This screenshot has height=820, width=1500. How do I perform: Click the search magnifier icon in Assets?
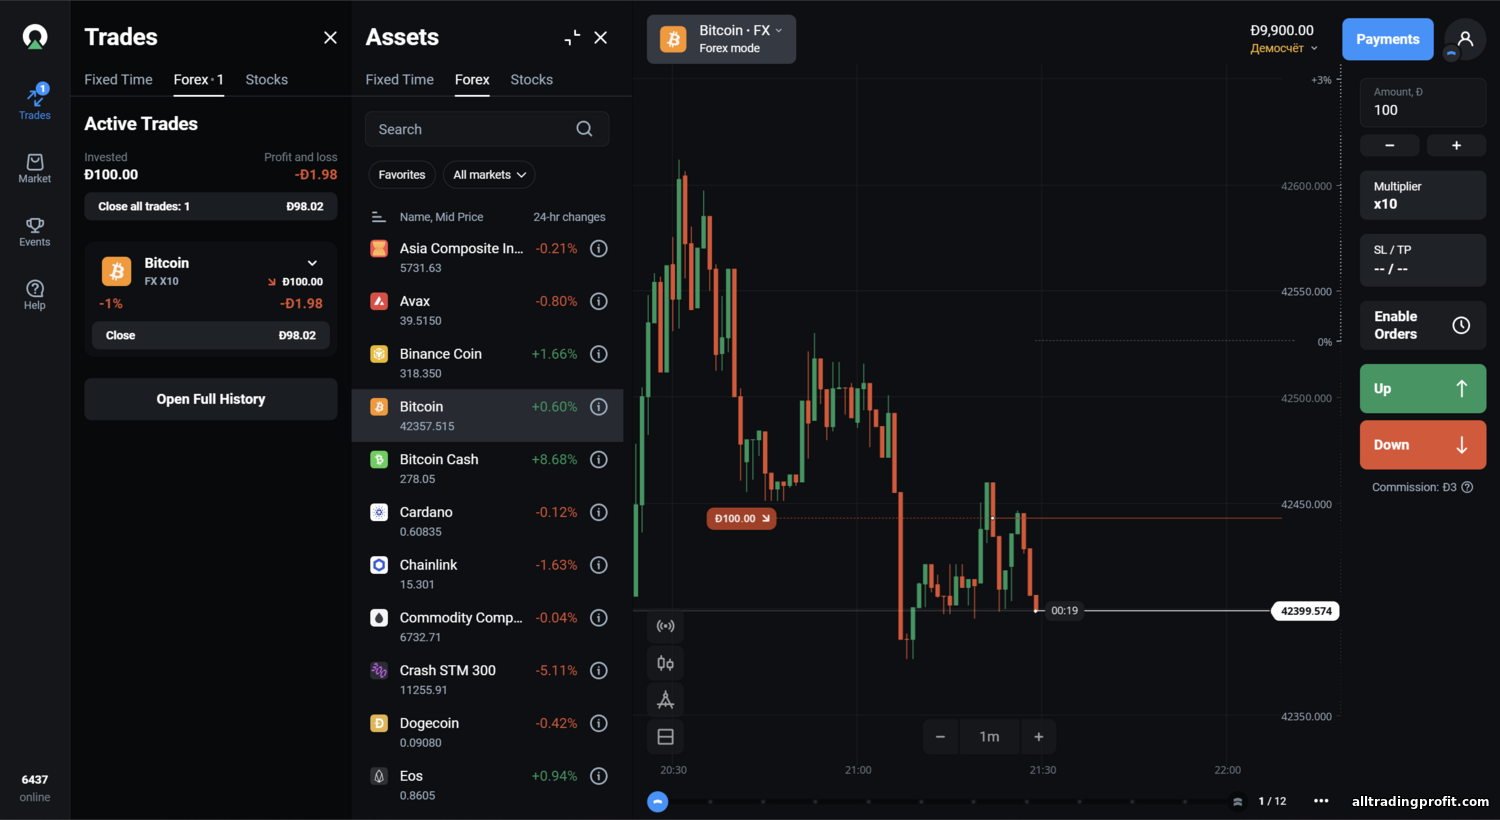click(x=584, y=129)
